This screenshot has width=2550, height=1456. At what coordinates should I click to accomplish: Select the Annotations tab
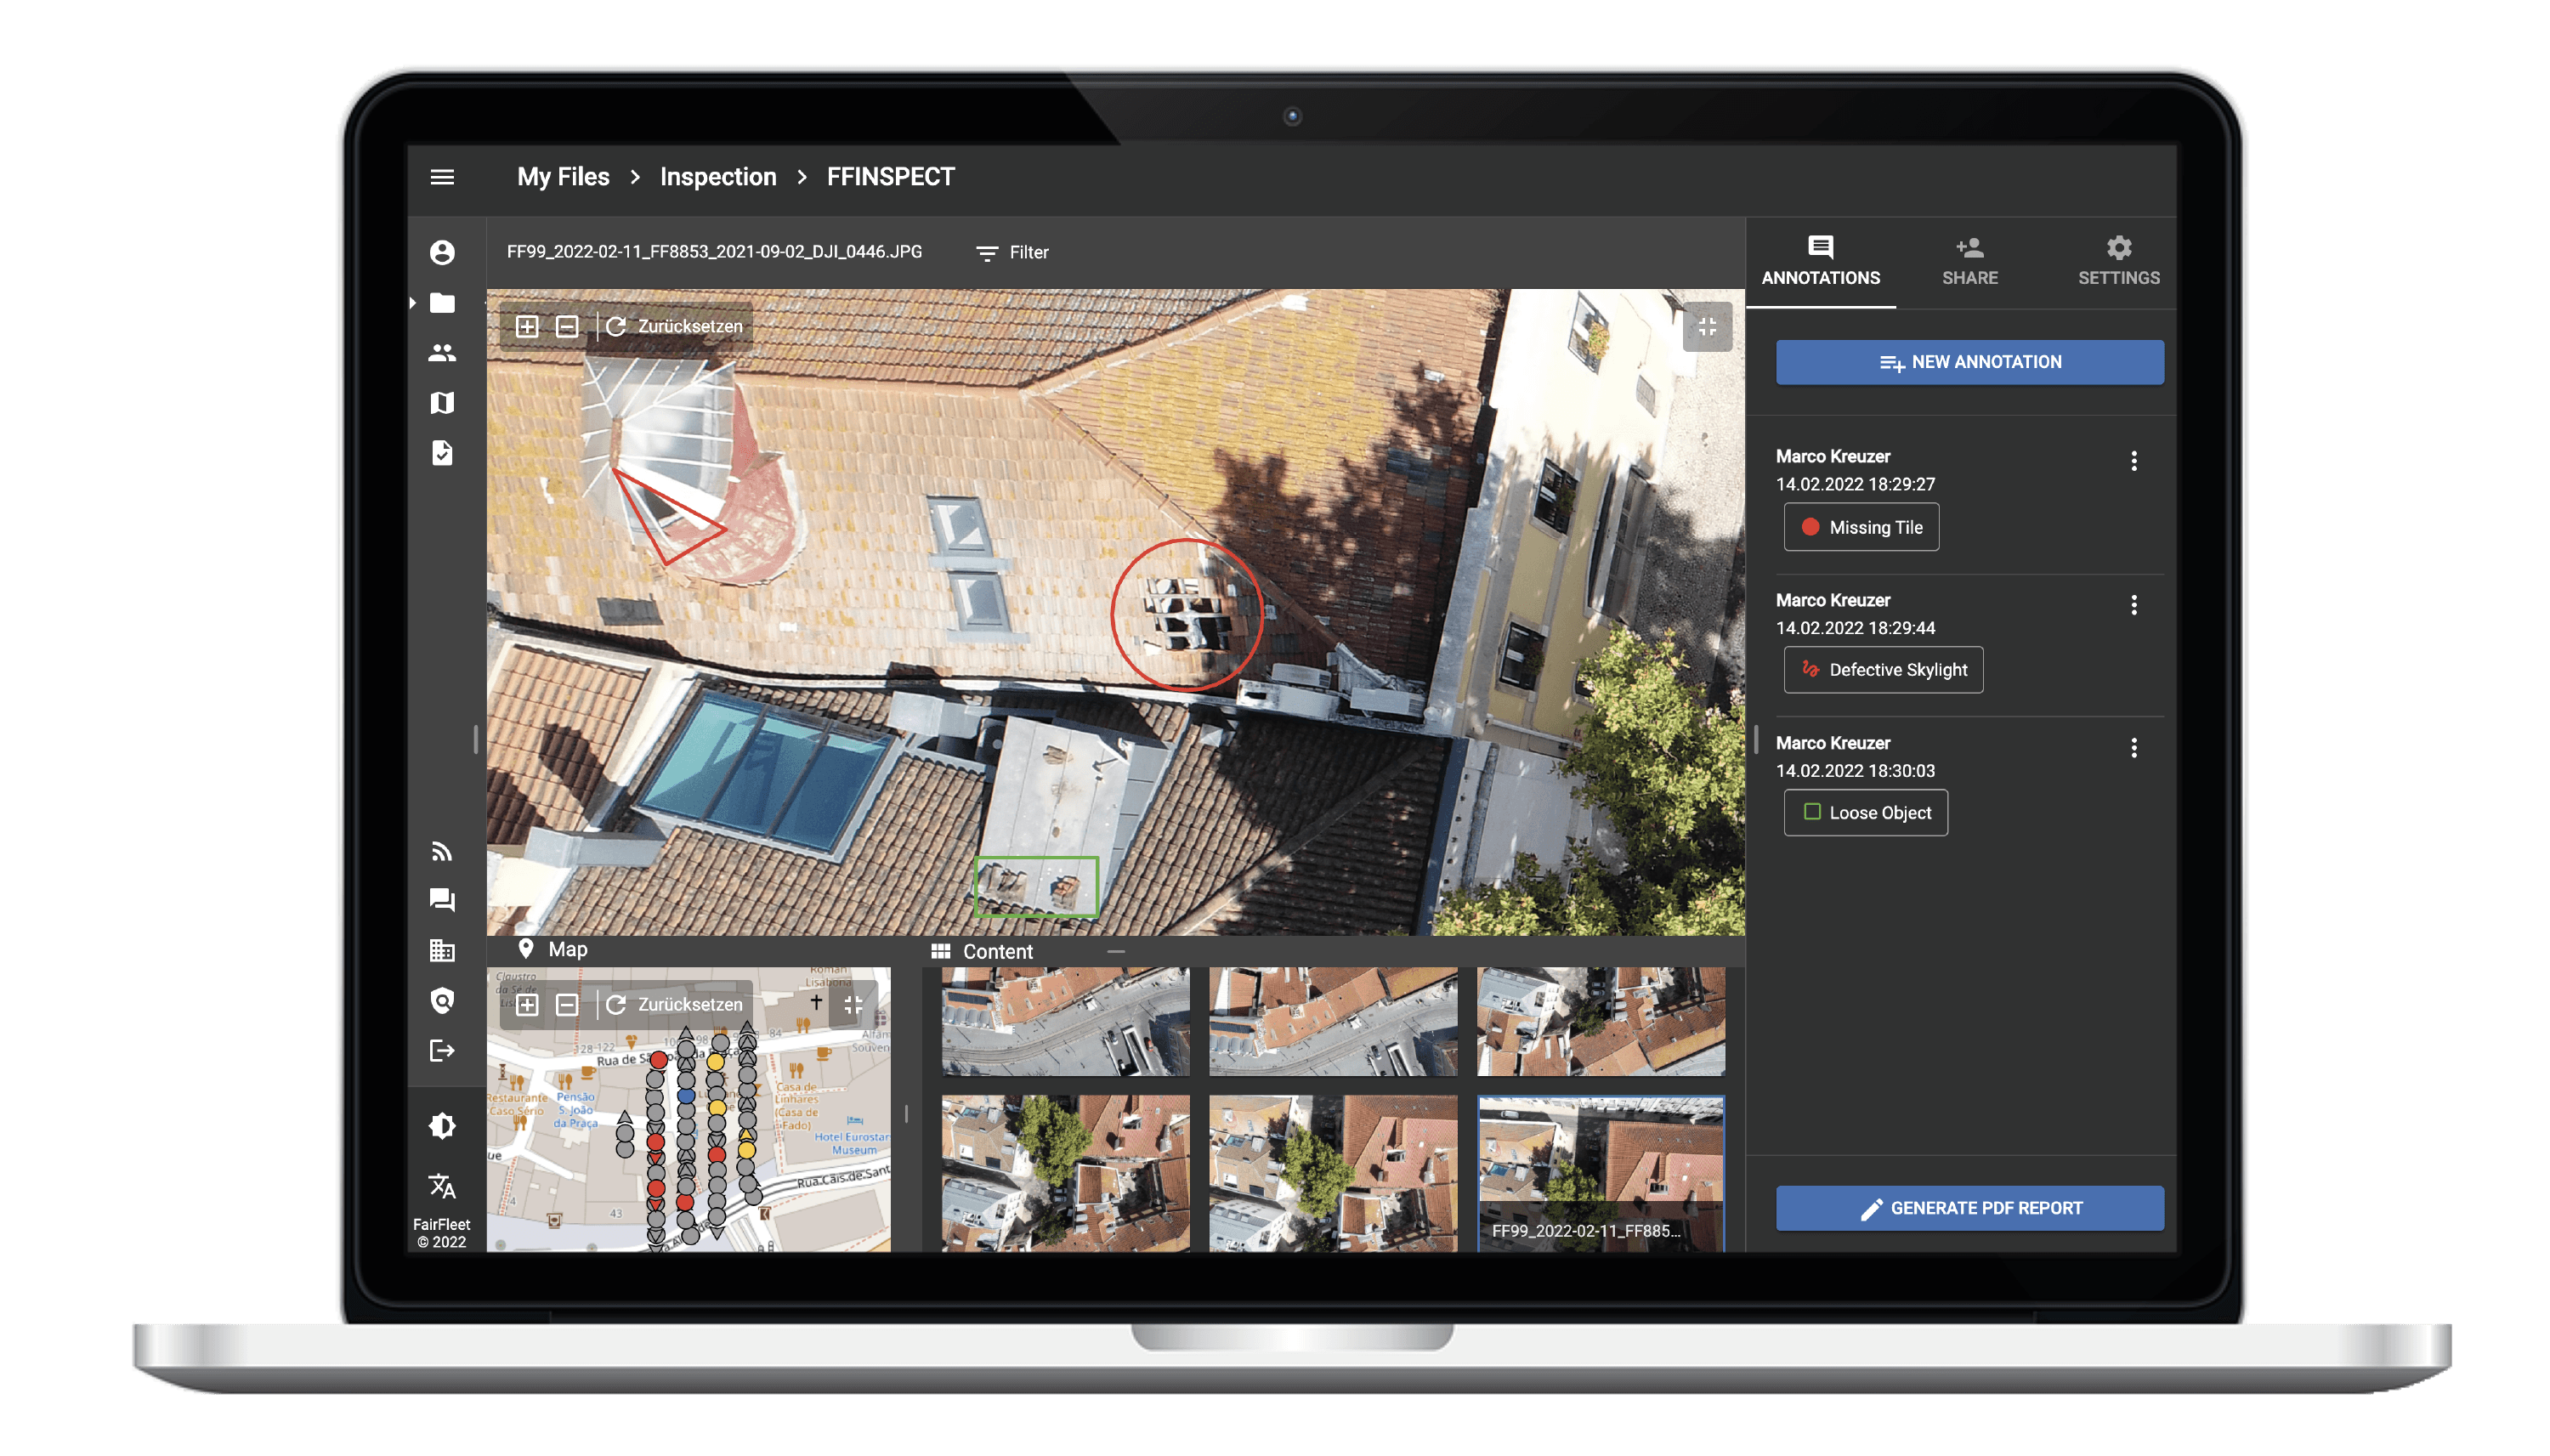pos(1822,259)
